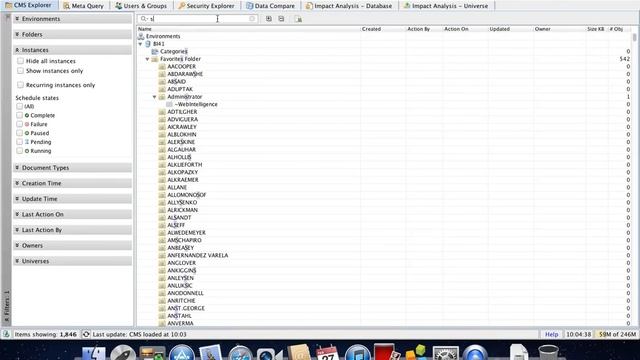Switch to the Users & Groups tab
This screenshot has width=640, height=360.
141,6
